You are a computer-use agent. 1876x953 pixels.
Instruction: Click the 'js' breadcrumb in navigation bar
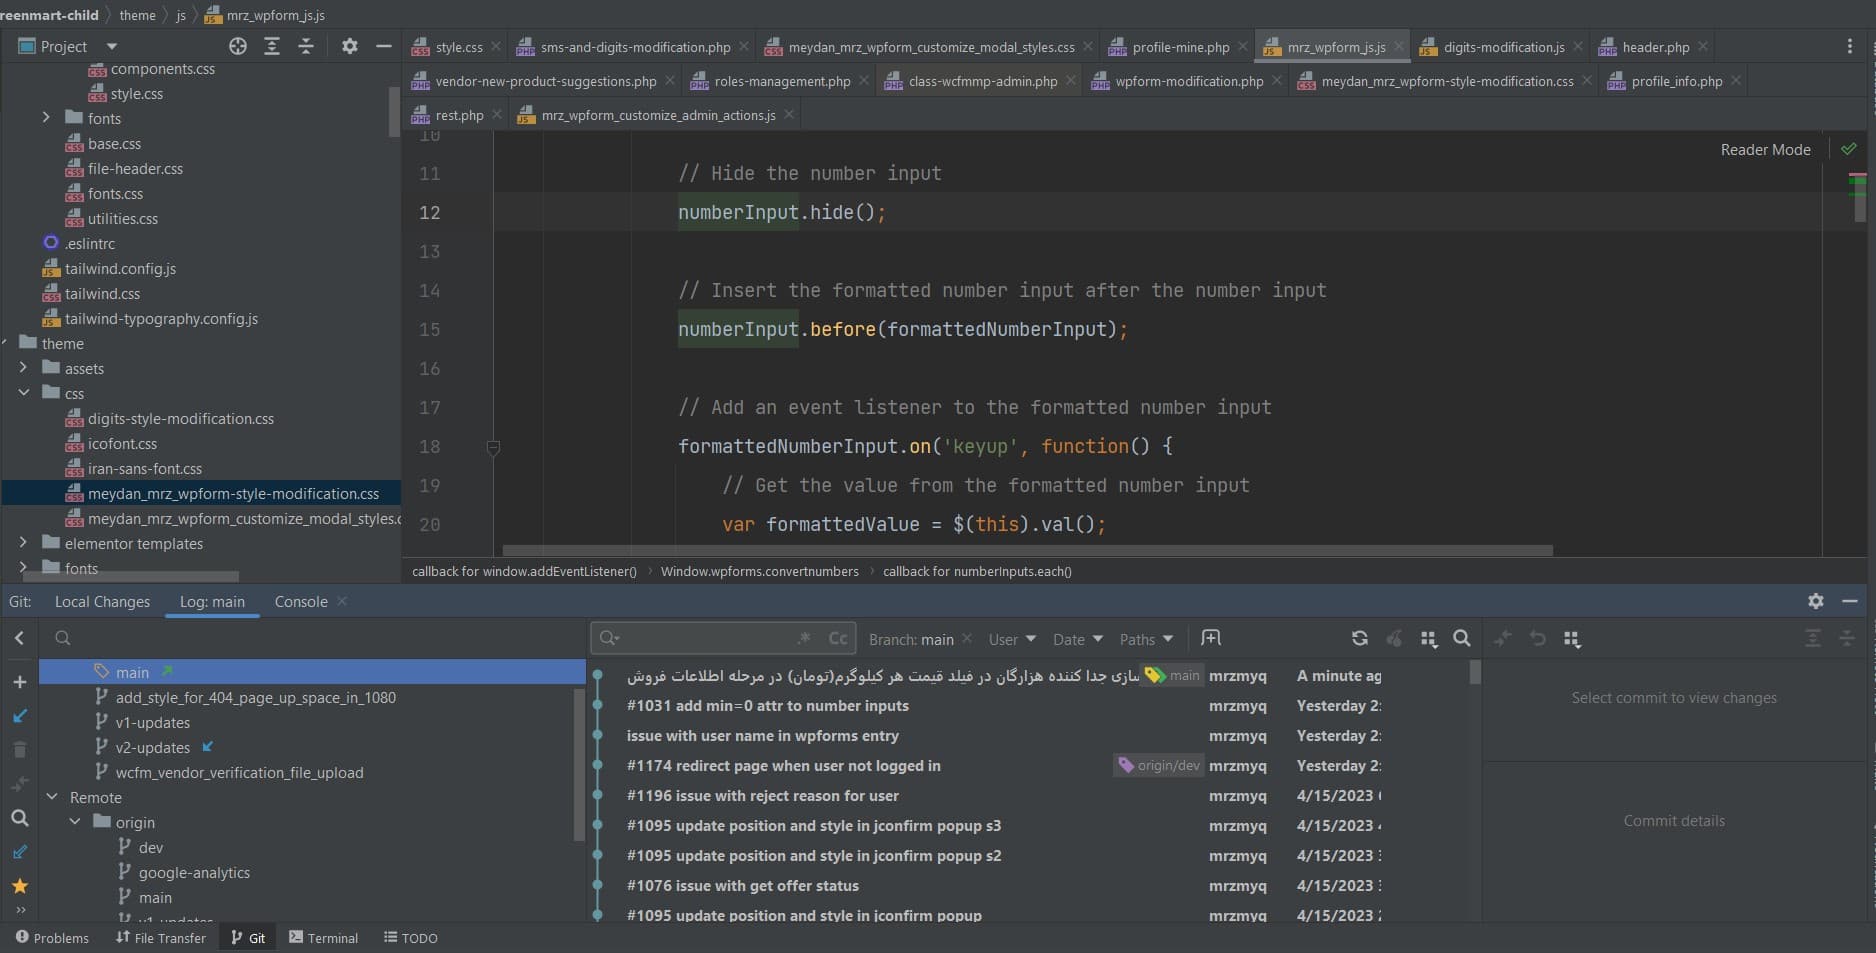coord(181,15)
